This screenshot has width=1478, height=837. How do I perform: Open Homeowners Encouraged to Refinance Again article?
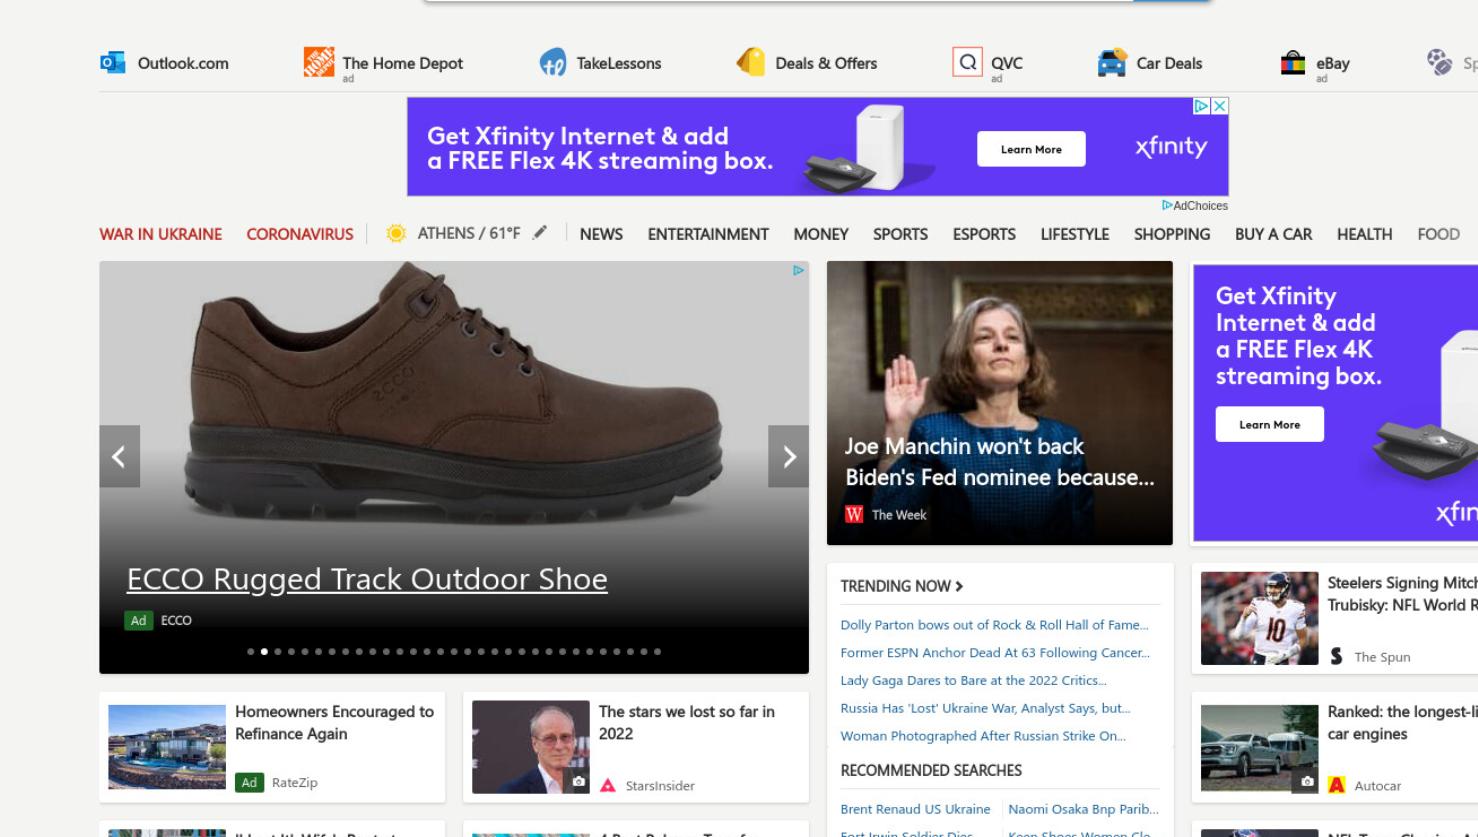click(334, 722)
